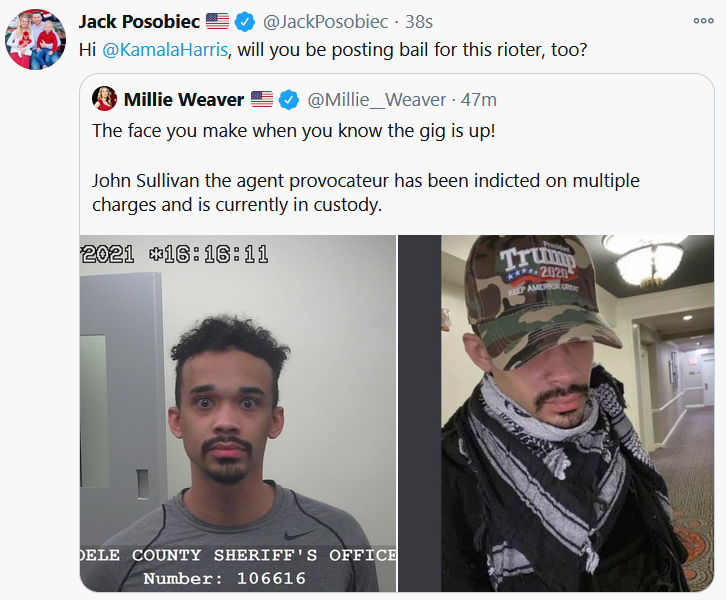
Task: Click the verified badge next to Jack Posobiec
Action: coord(245,21)
